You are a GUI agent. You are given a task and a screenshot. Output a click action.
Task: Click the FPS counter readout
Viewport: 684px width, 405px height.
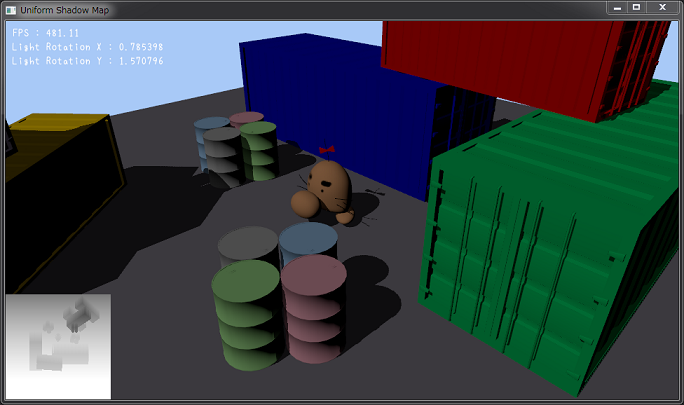46,32
